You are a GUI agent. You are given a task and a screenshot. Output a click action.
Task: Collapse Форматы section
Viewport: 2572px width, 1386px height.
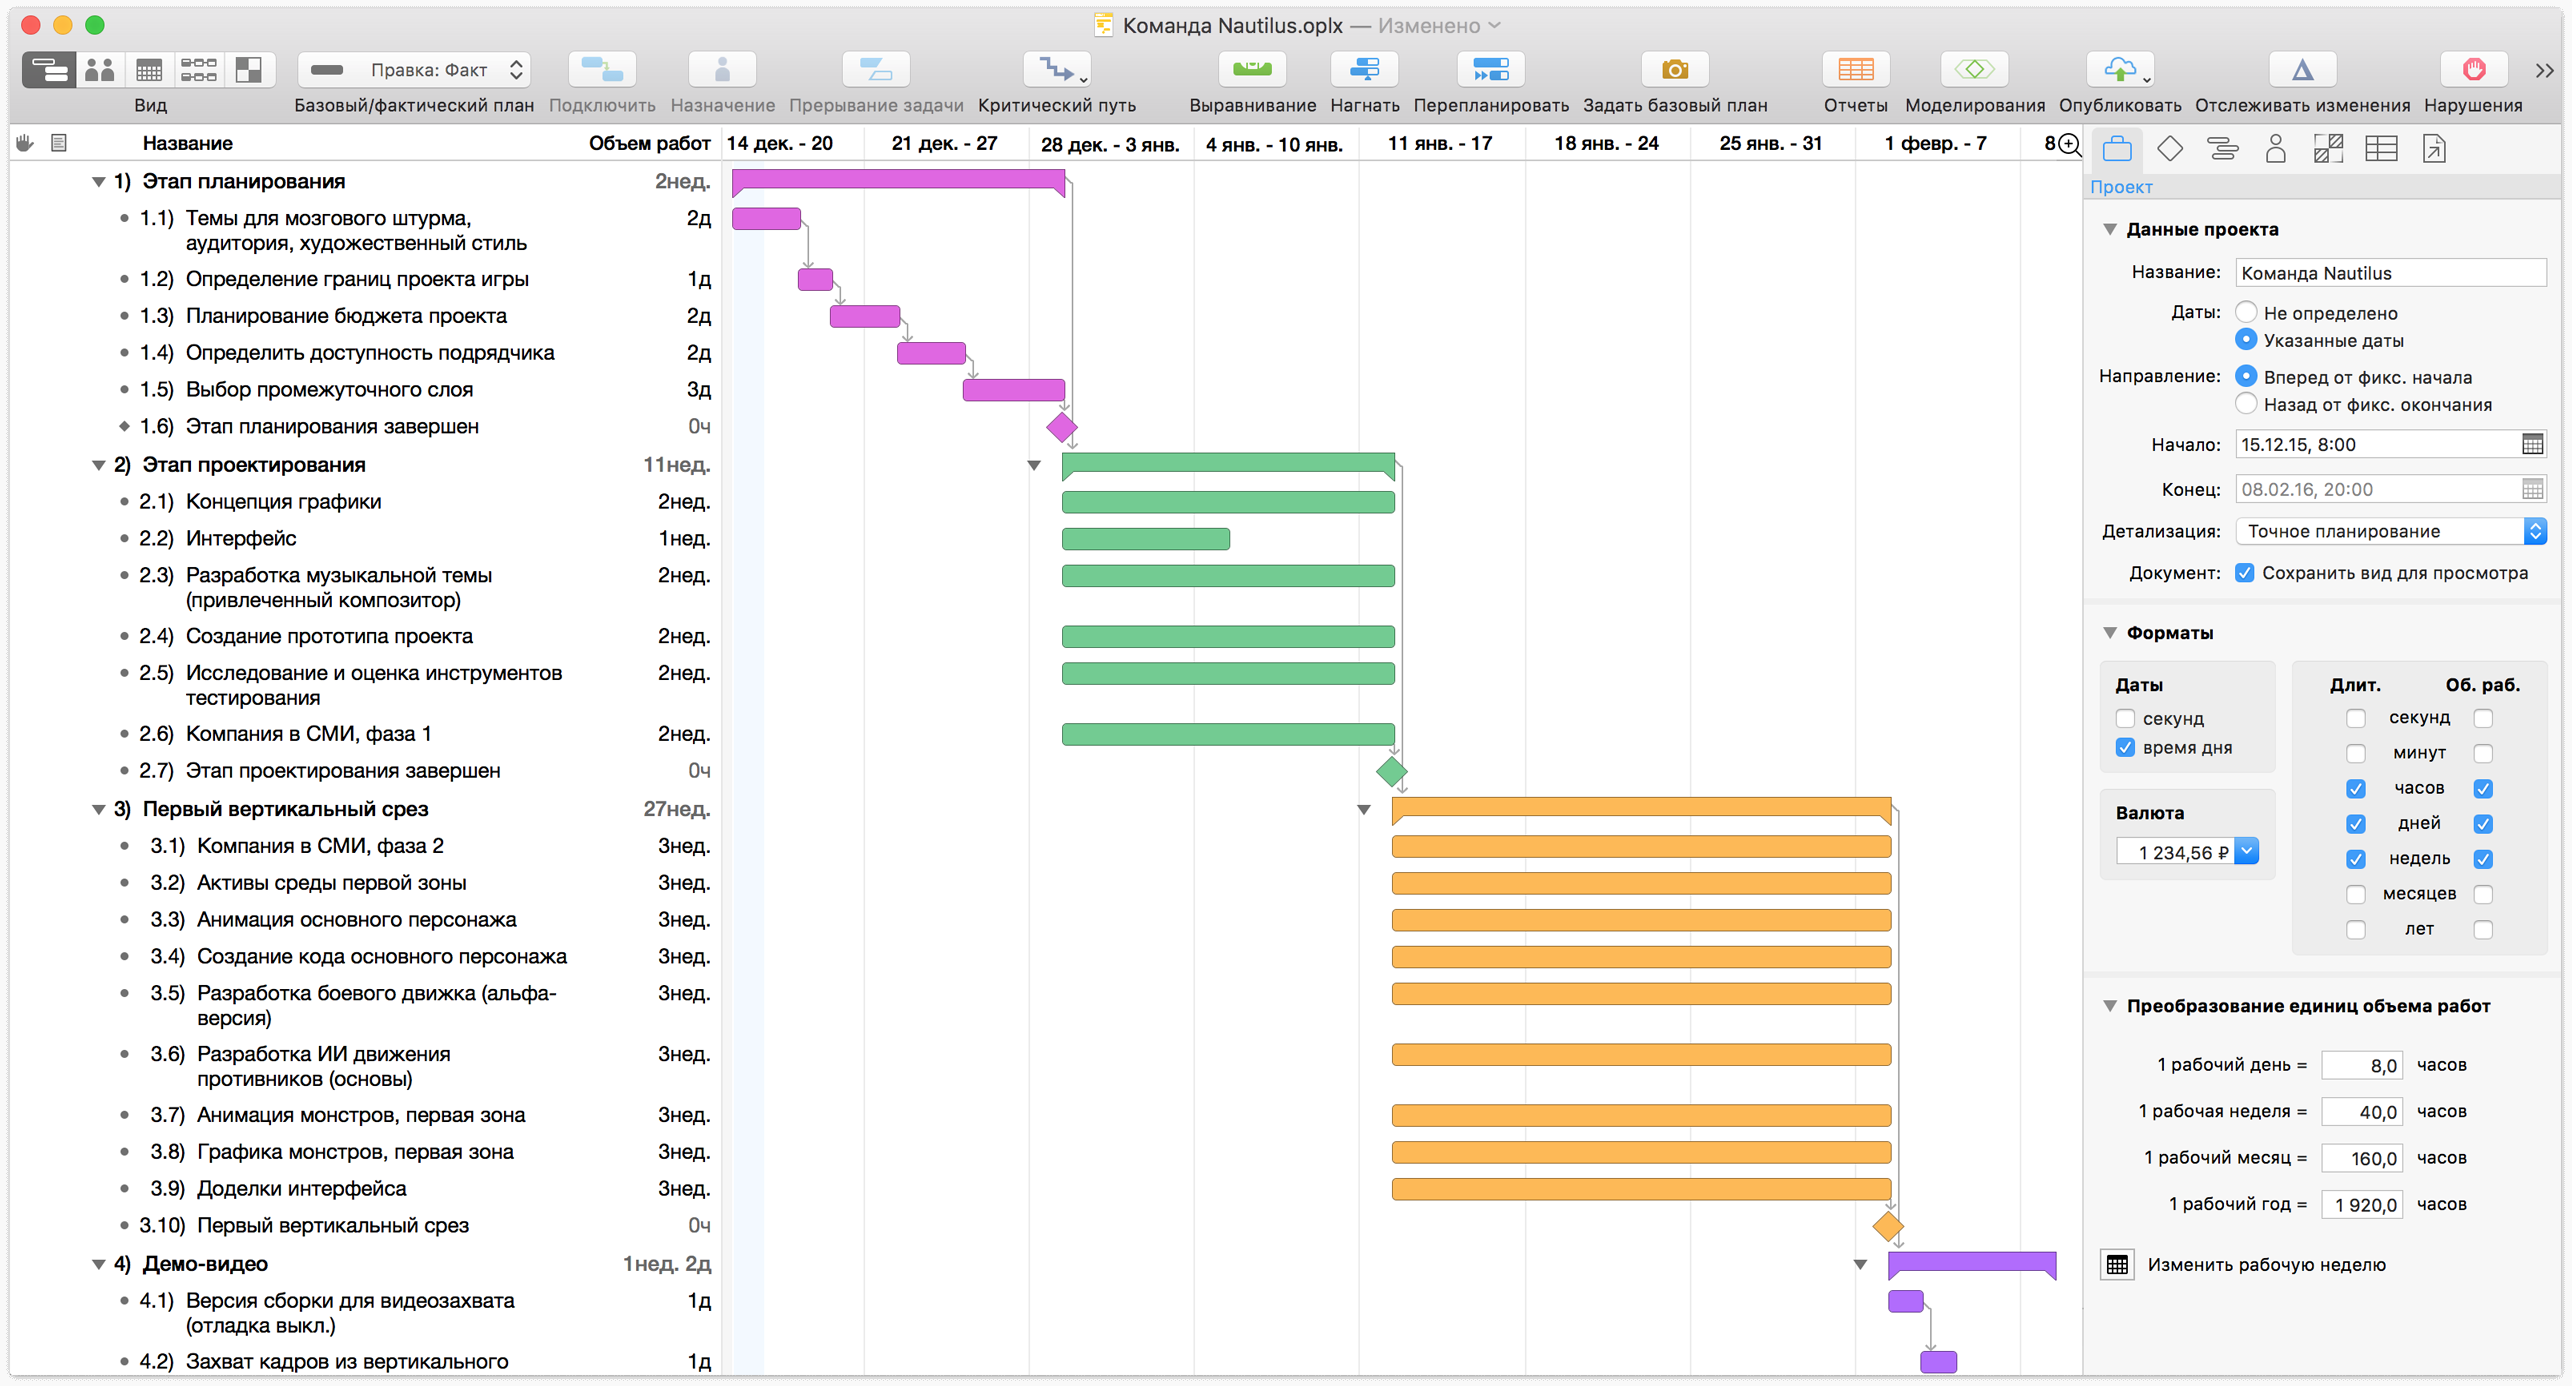2110,633
